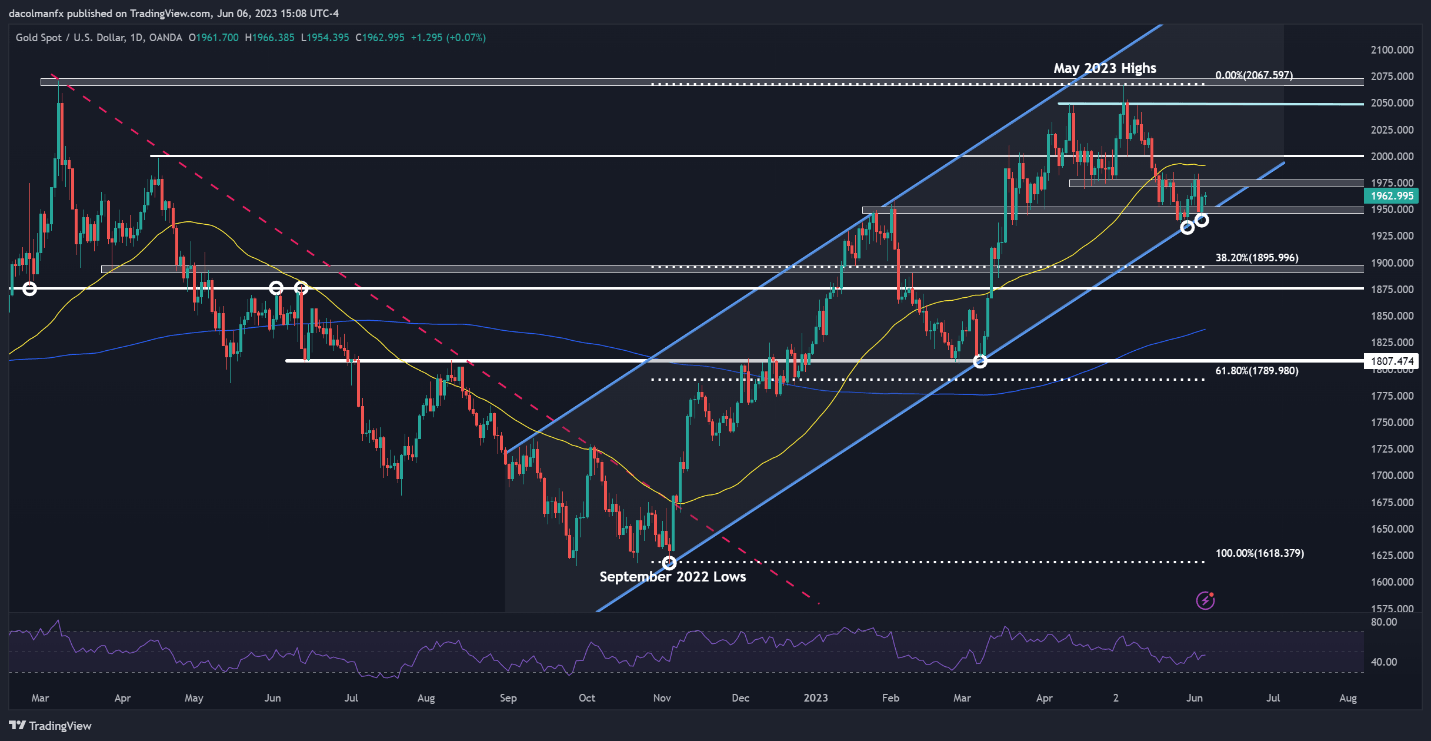
Task: Click the low value L1954.395
Action: [324, 37]
